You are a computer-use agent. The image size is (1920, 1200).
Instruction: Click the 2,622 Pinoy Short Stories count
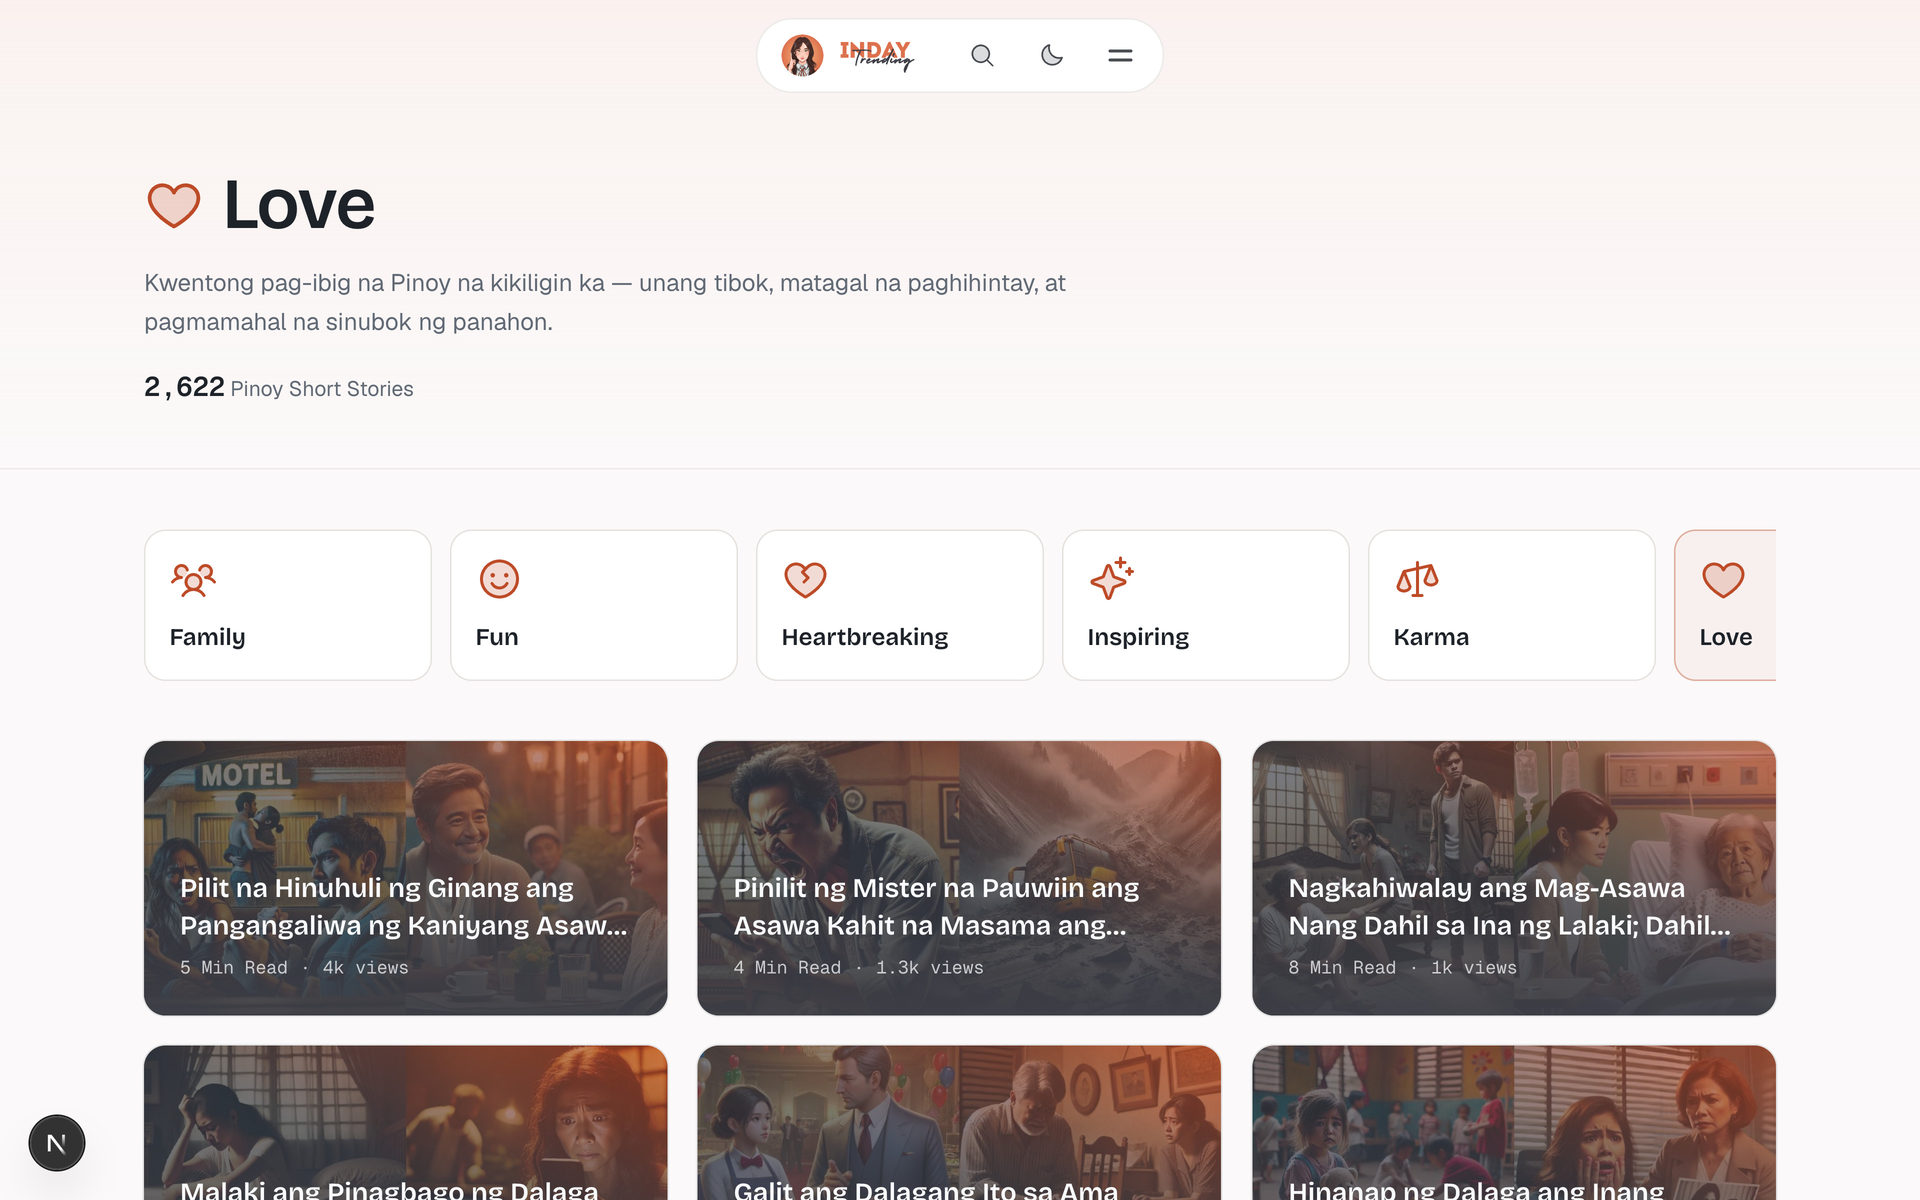[279, 387]
